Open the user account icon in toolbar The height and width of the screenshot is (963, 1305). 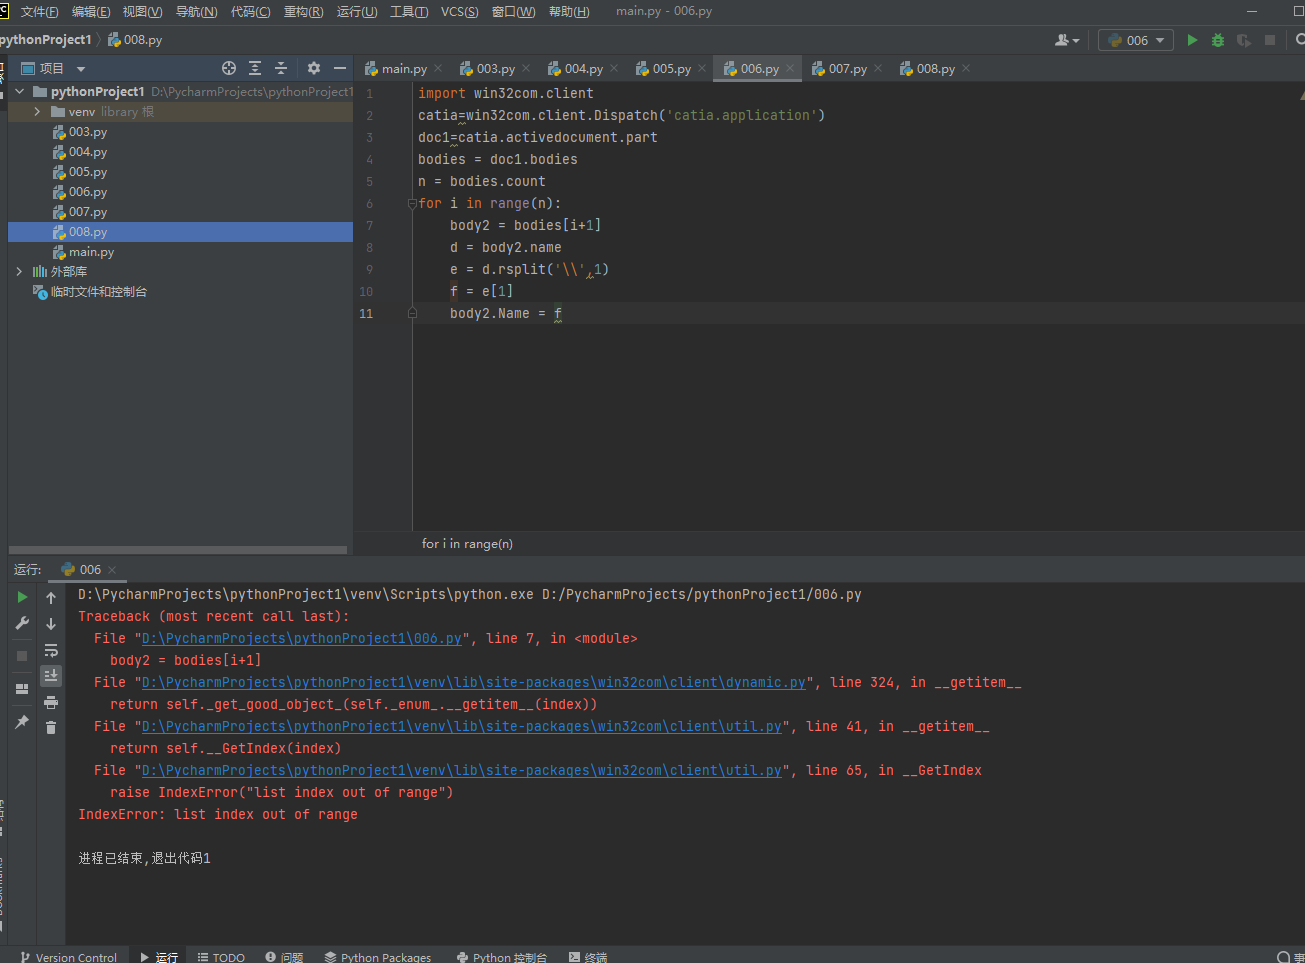(x=1067, y=40)
